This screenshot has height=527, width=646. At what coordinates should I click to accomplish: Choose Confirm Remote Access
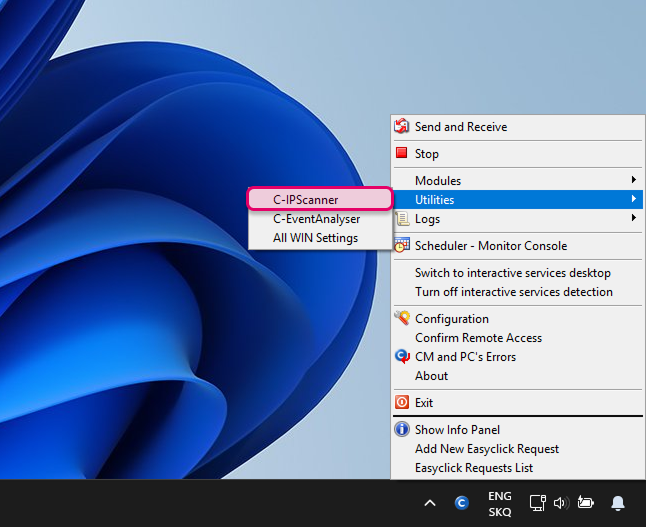(518, 337)
